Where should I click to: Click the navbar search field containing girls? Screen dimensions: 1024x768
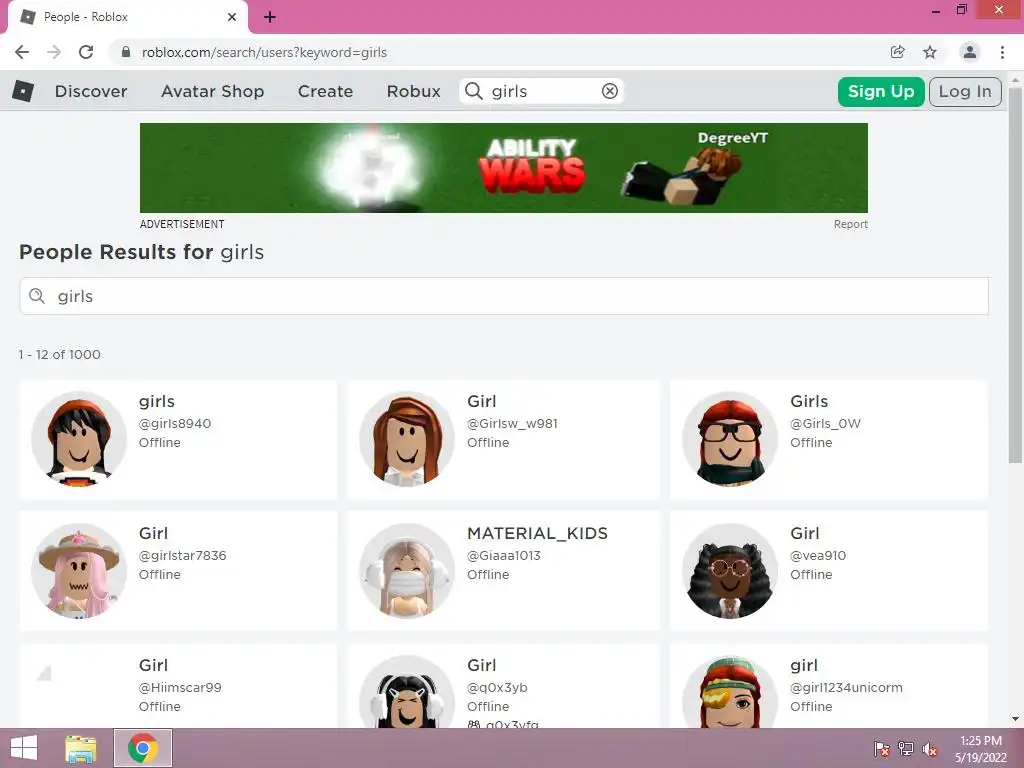[542, 91]
